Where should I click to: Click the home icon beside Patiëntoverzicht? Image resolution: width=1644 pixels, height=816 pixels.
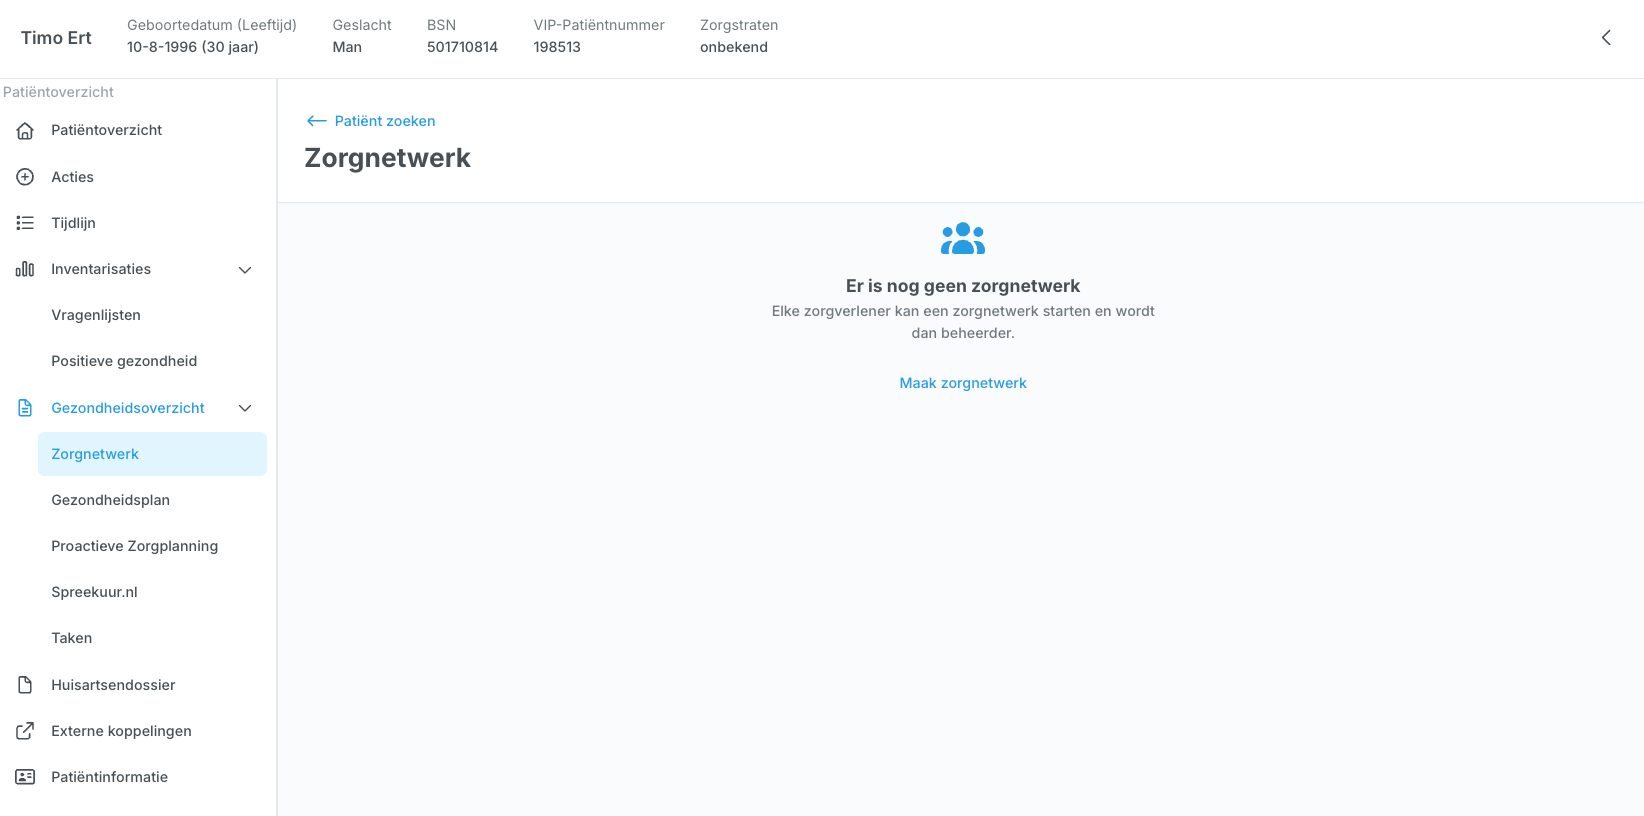click(x=25, y=130)
